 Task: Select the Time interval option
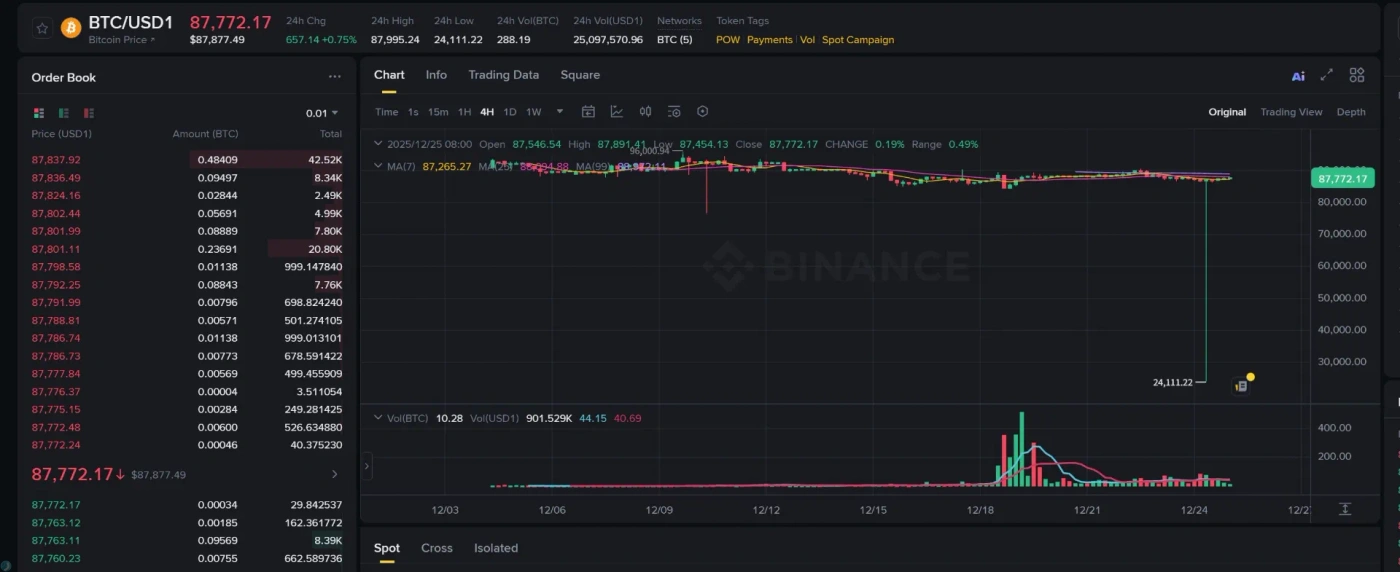click(x=386, y=112)
